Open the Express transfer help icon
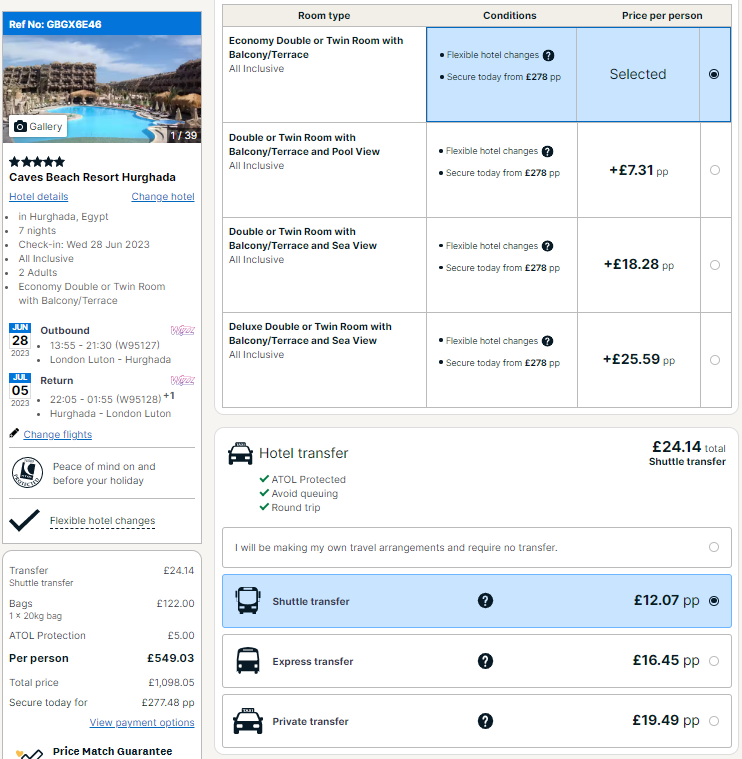This screenshot has height=759, width=742. tap(485, 661)
